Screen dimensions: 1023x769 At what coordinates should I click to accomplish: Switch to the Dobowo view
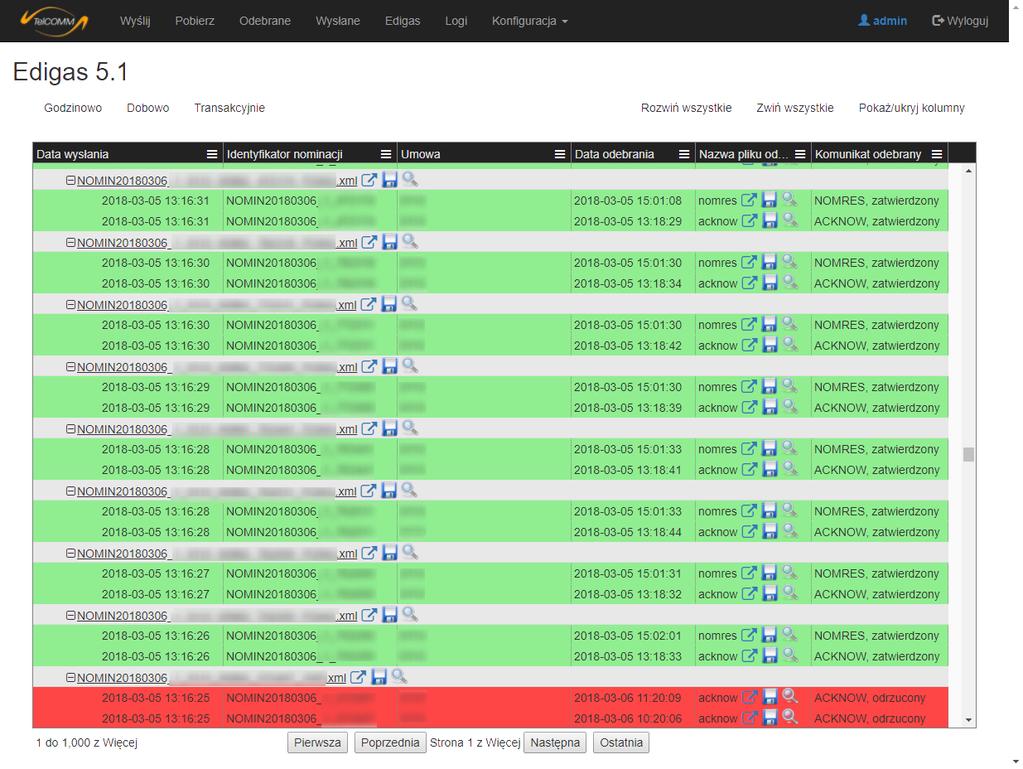(148, 108)
